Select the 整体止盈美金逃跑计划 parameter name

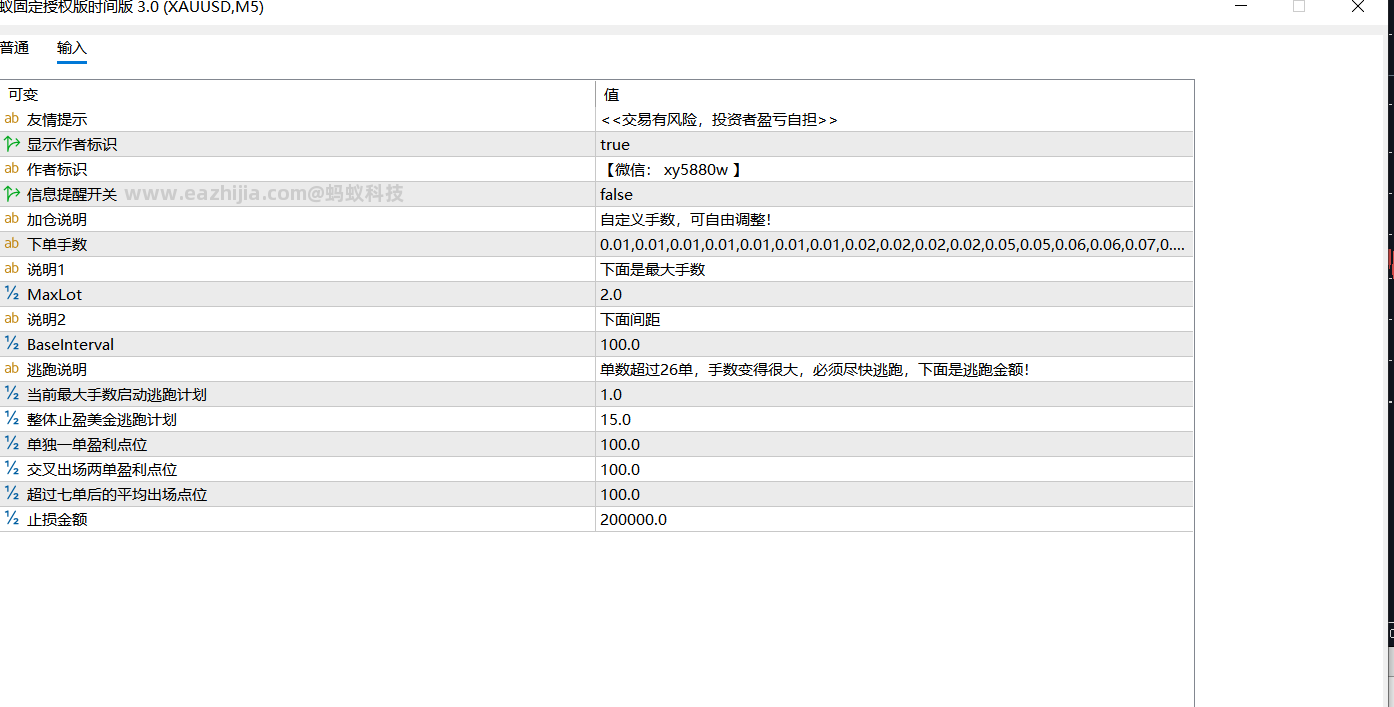(102, 419)
